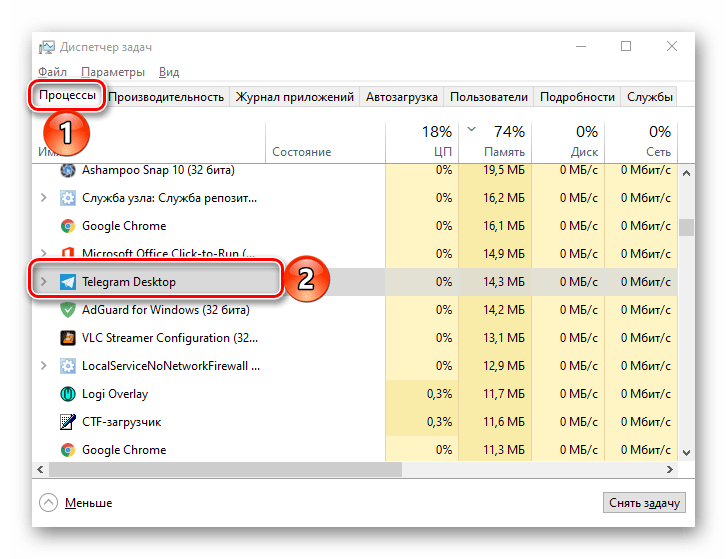Switch to the Автозагрузка tab
The height and width of the screenshot is (559, 727).
tap(402, 97)
